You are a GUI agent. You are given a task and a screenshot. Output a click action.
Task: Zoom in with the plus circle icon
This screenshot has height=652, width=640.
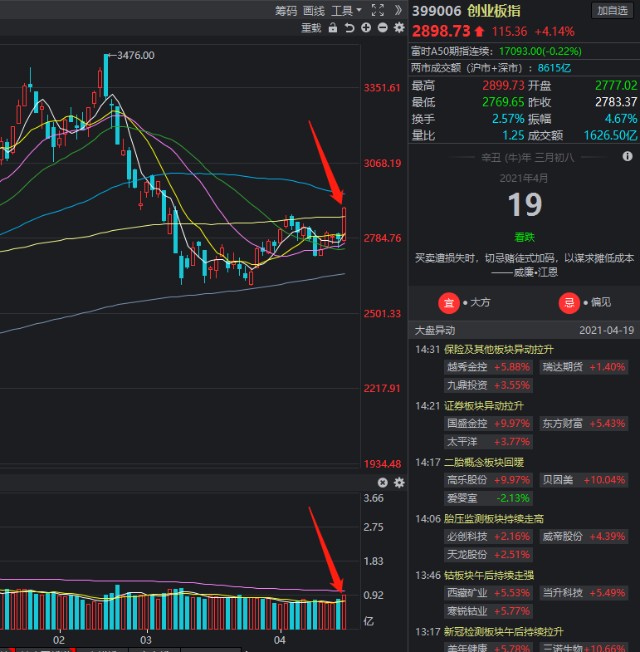pyautogui.click(x=366, y=28)
